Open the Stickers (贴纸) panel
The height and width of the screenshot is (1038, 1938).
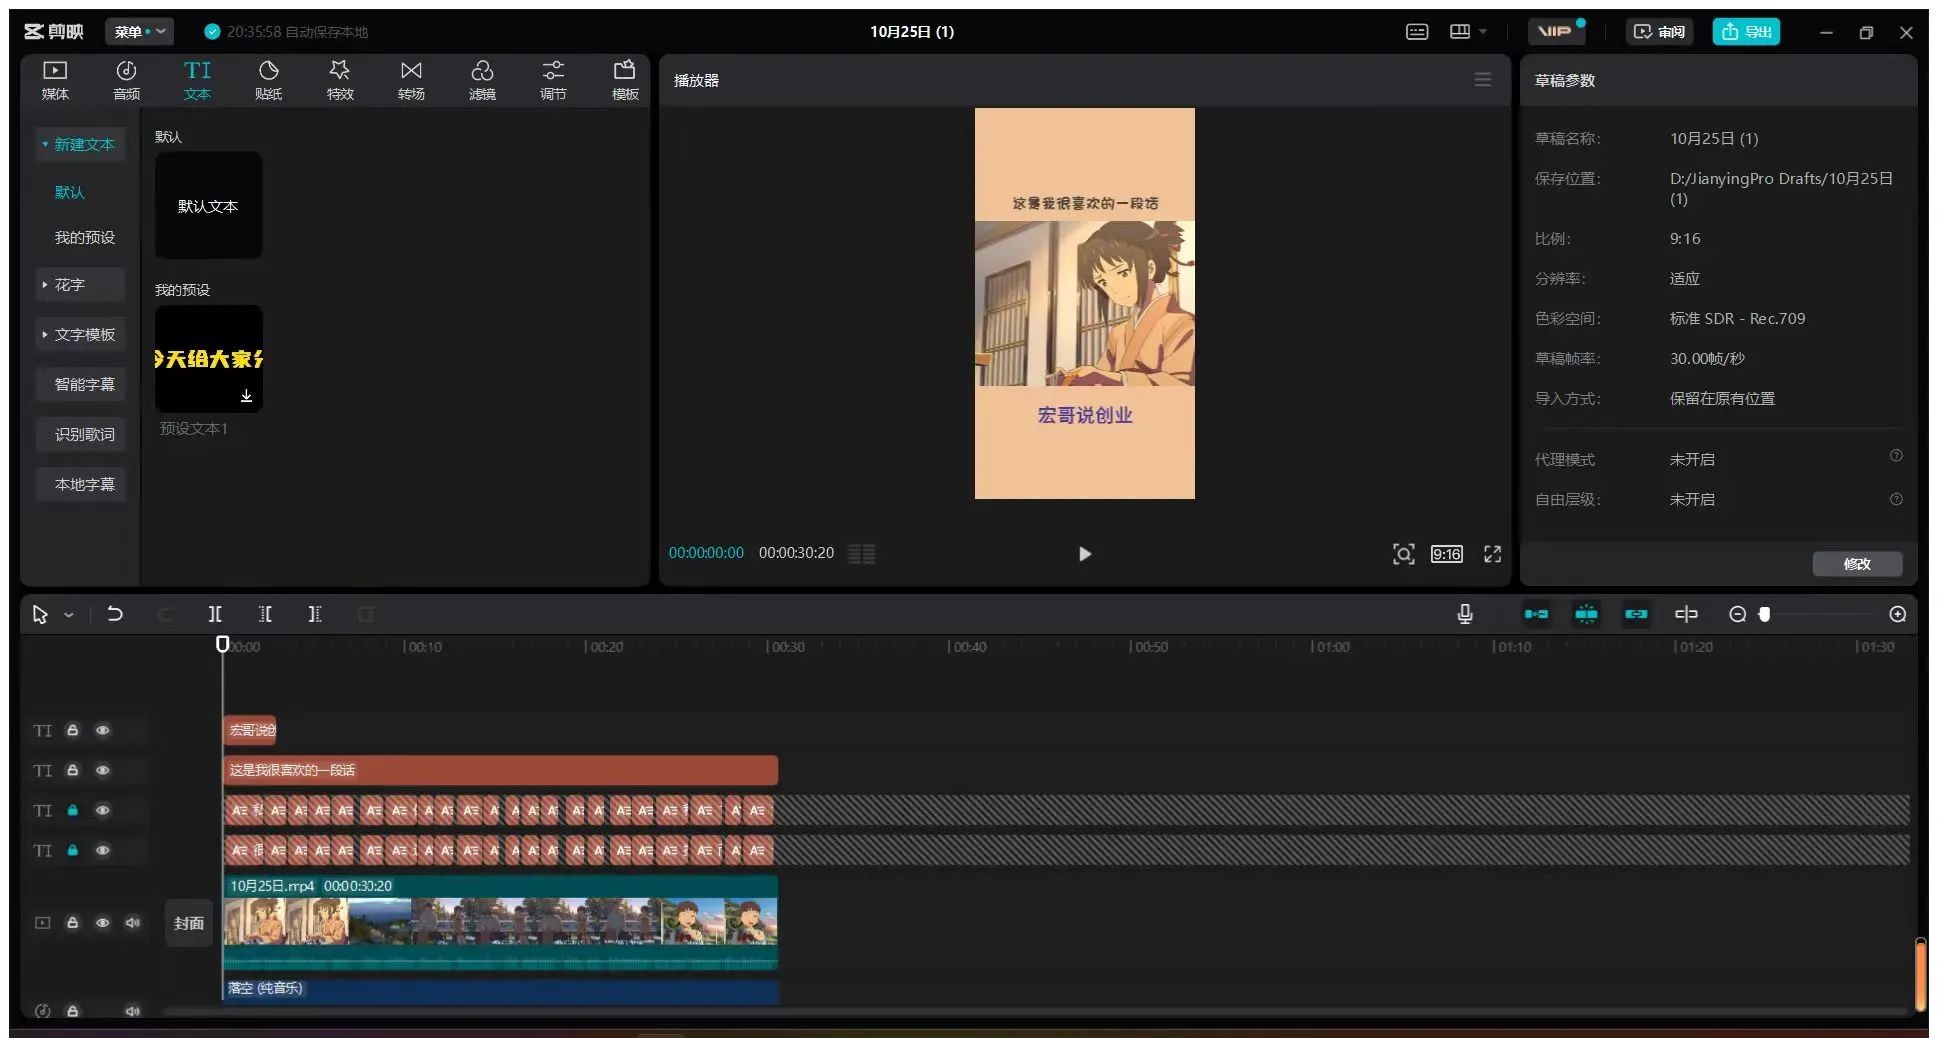click(x=268, y=80)
